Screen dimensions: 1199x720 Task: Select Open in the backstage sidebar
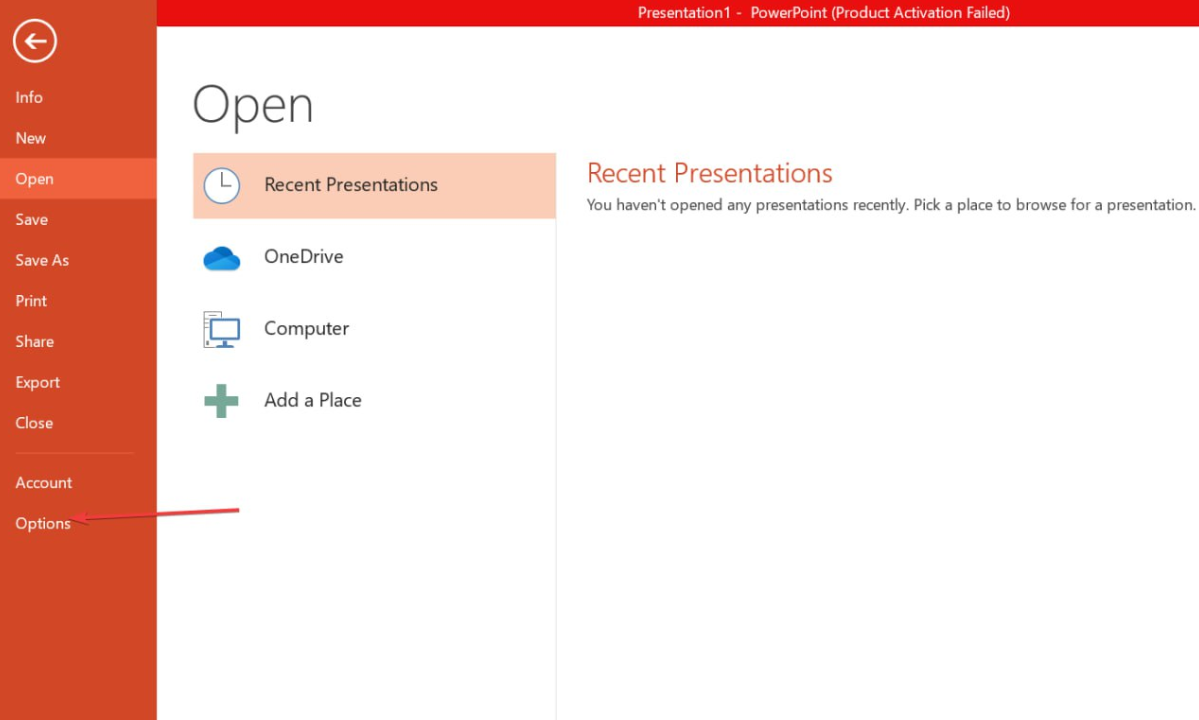coord(78,179)
